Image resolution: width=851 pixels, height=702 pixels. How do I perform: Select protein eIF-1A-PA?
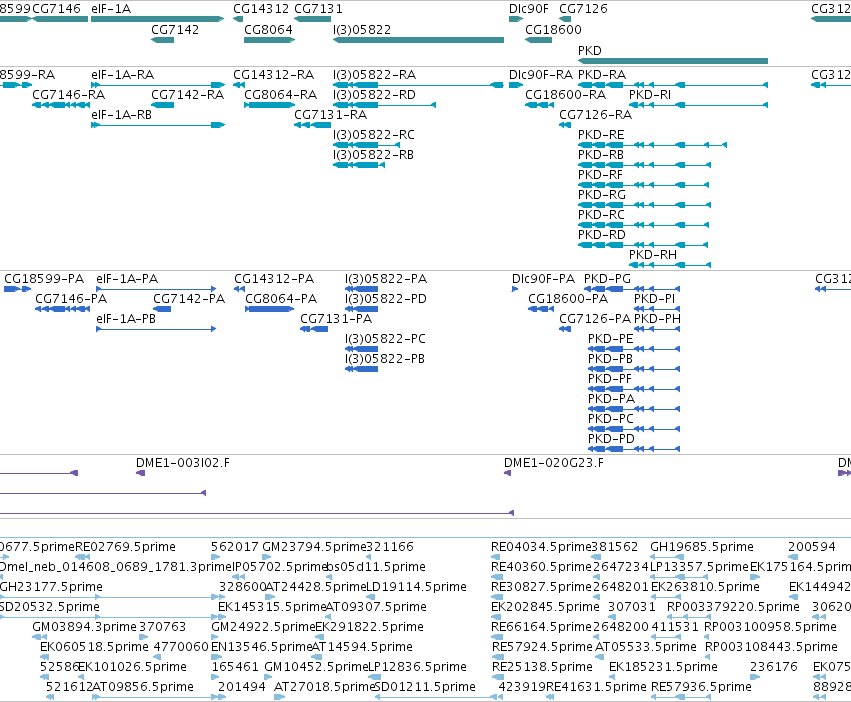tap(127, 279)
